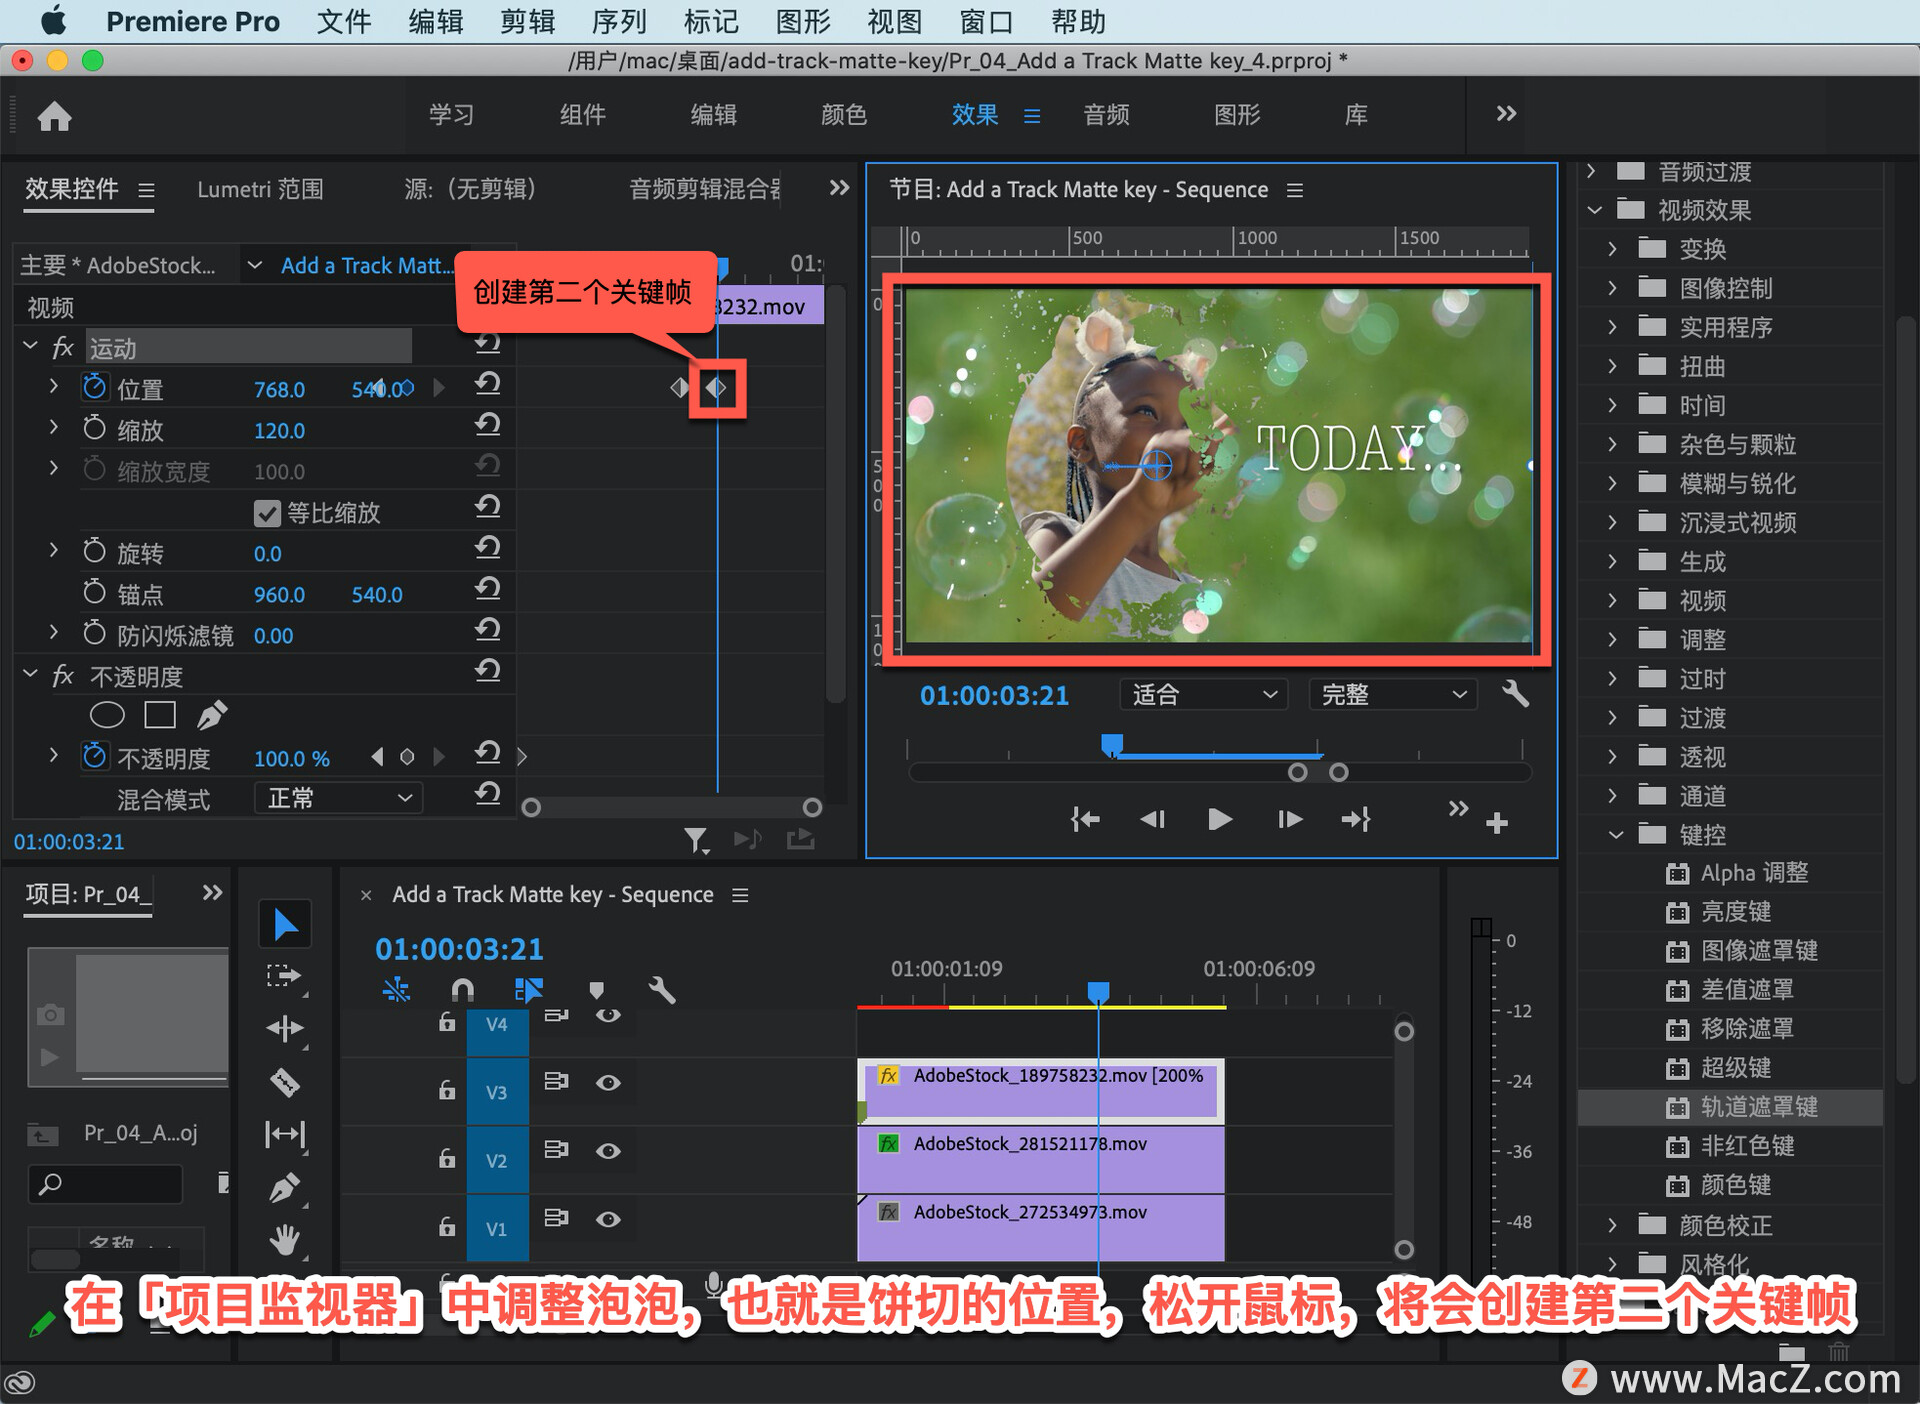Open the 序列 menu
Image resolution: width=1920 pixels, height=1404 pixels.
619,21
